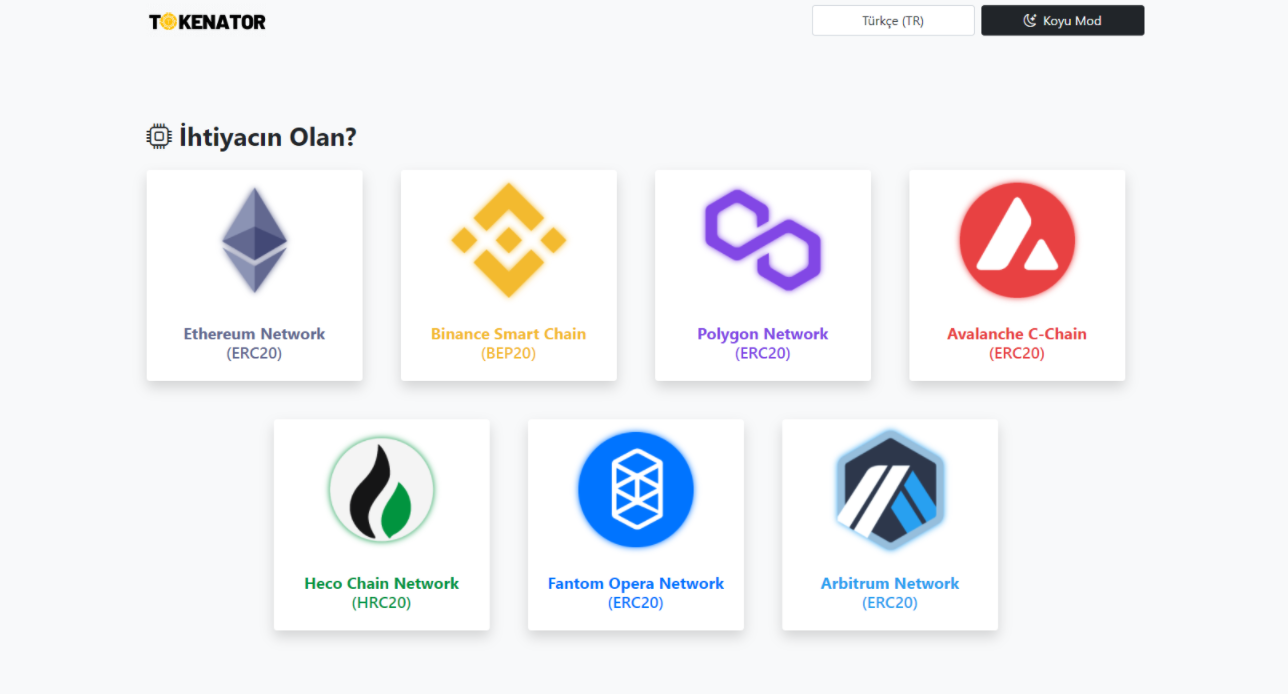Click the (ERC20) text under Polygon Network
Screen dimensions: 1288x694
pos(763,354)
